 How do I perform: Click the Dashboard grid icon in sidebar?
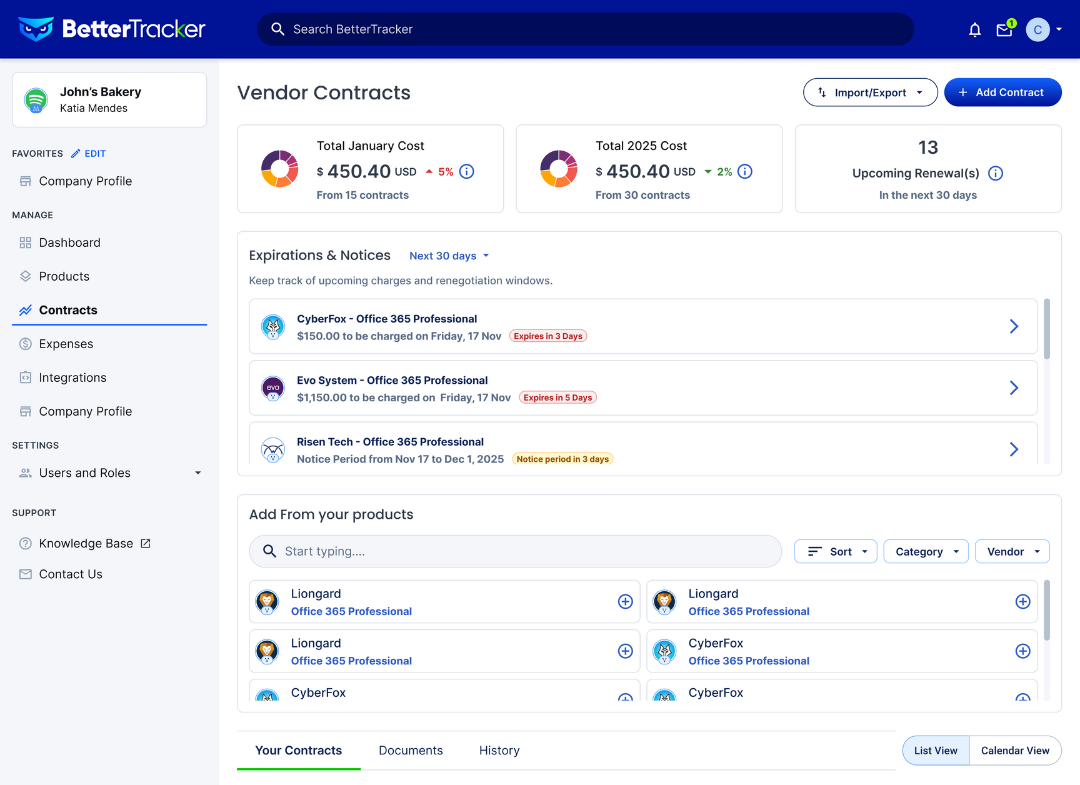25,242
